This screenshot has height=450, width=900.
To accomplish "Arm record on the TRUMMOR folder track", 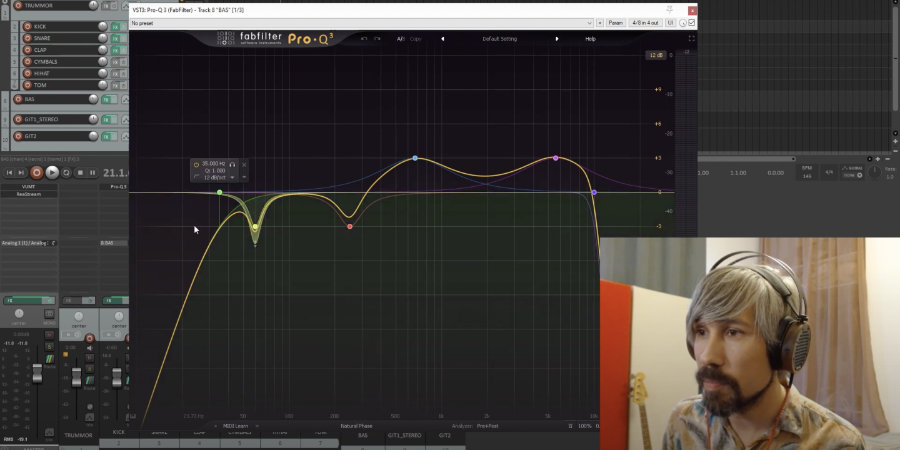I will pyautogui.click(x=18, y=5).
